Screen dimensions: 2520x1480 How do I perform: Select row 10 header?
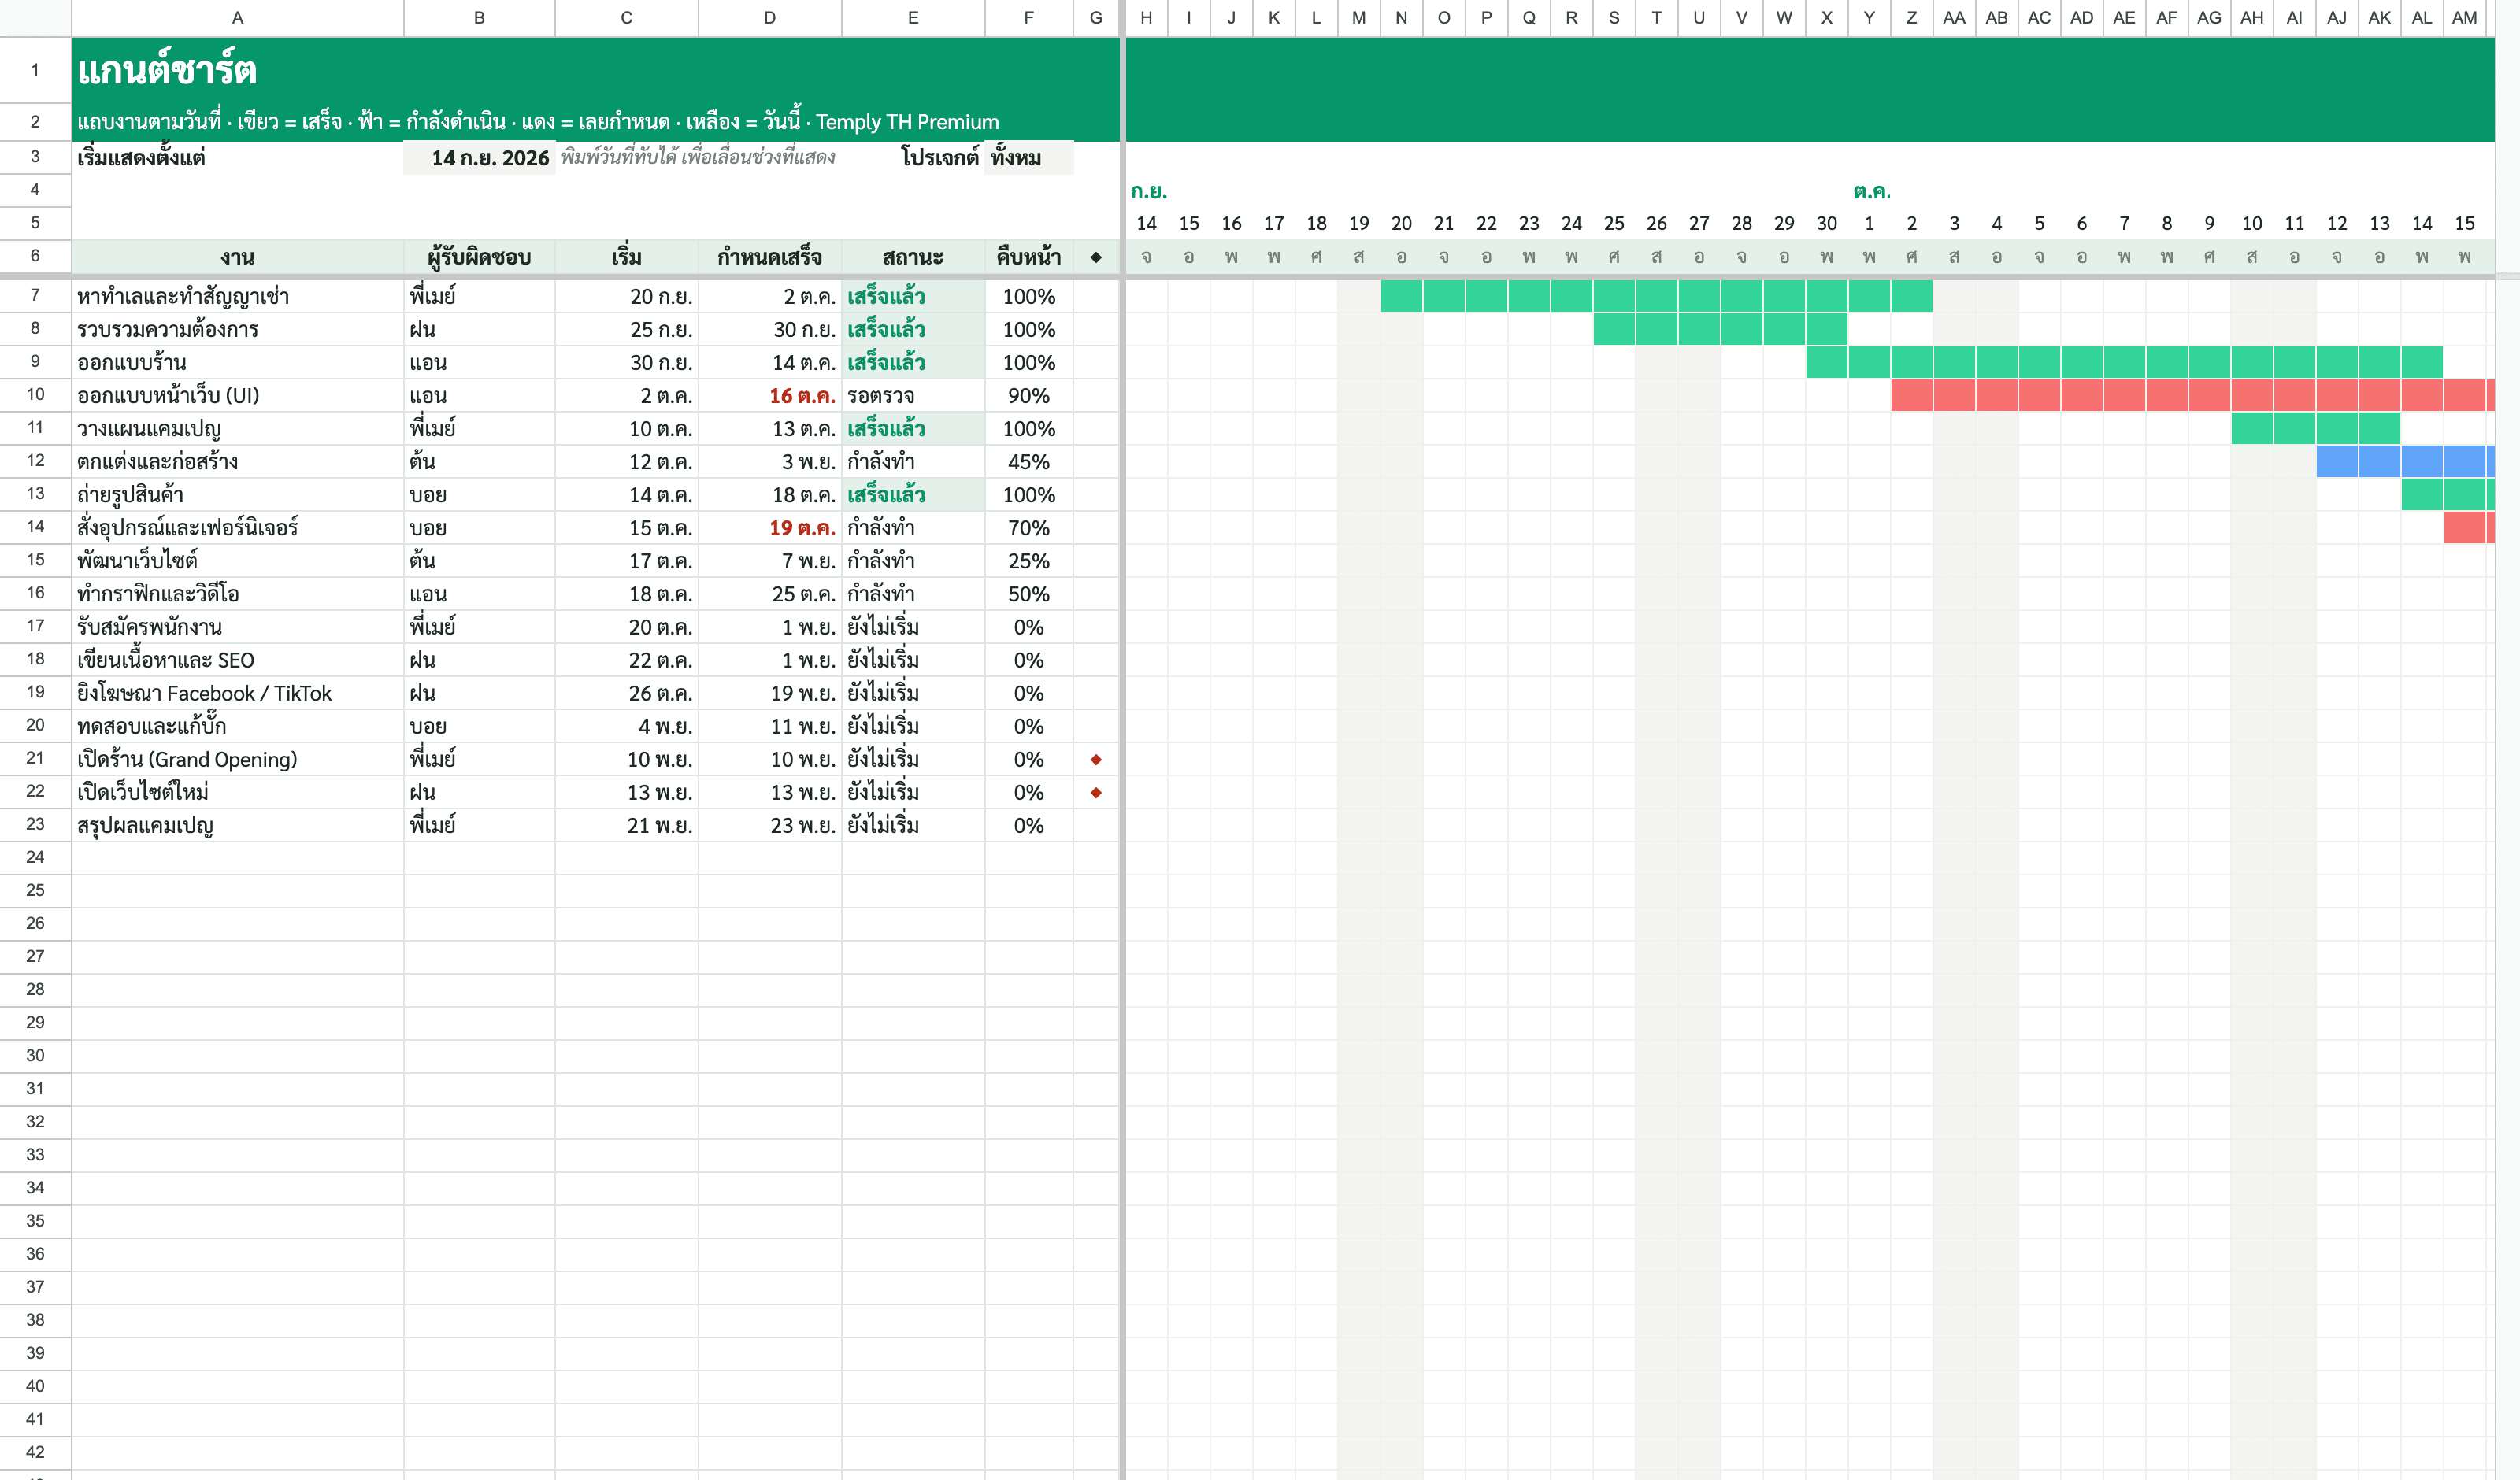coord(35,395)
